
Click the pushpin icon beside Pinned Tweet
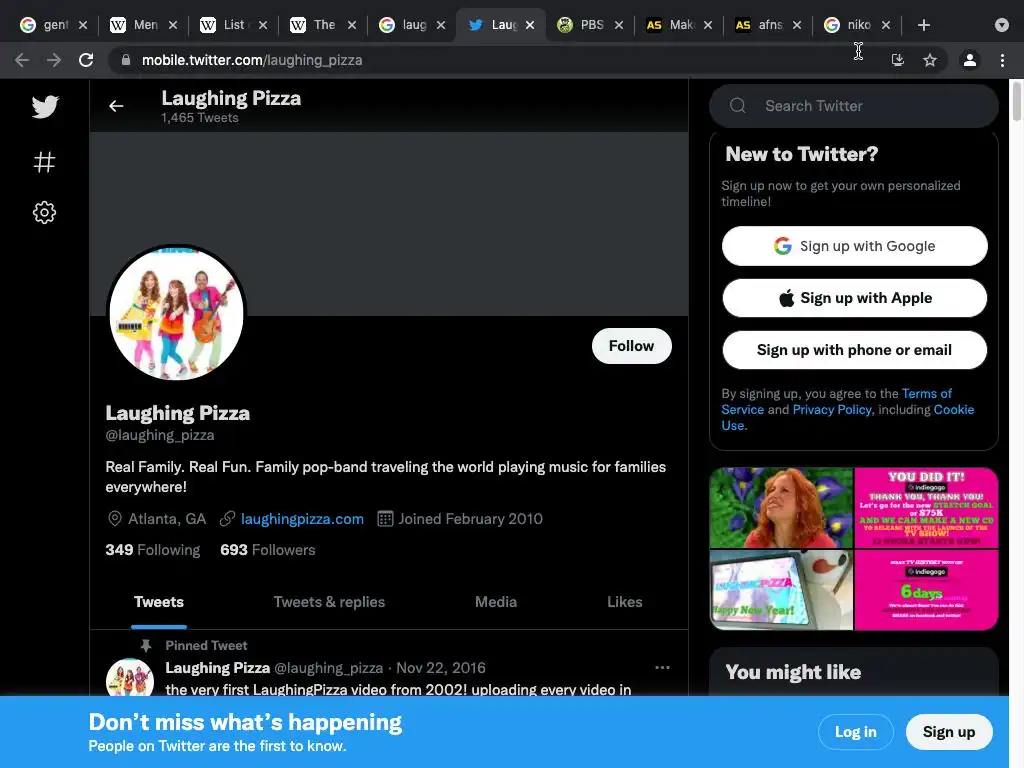click(146, 646)
